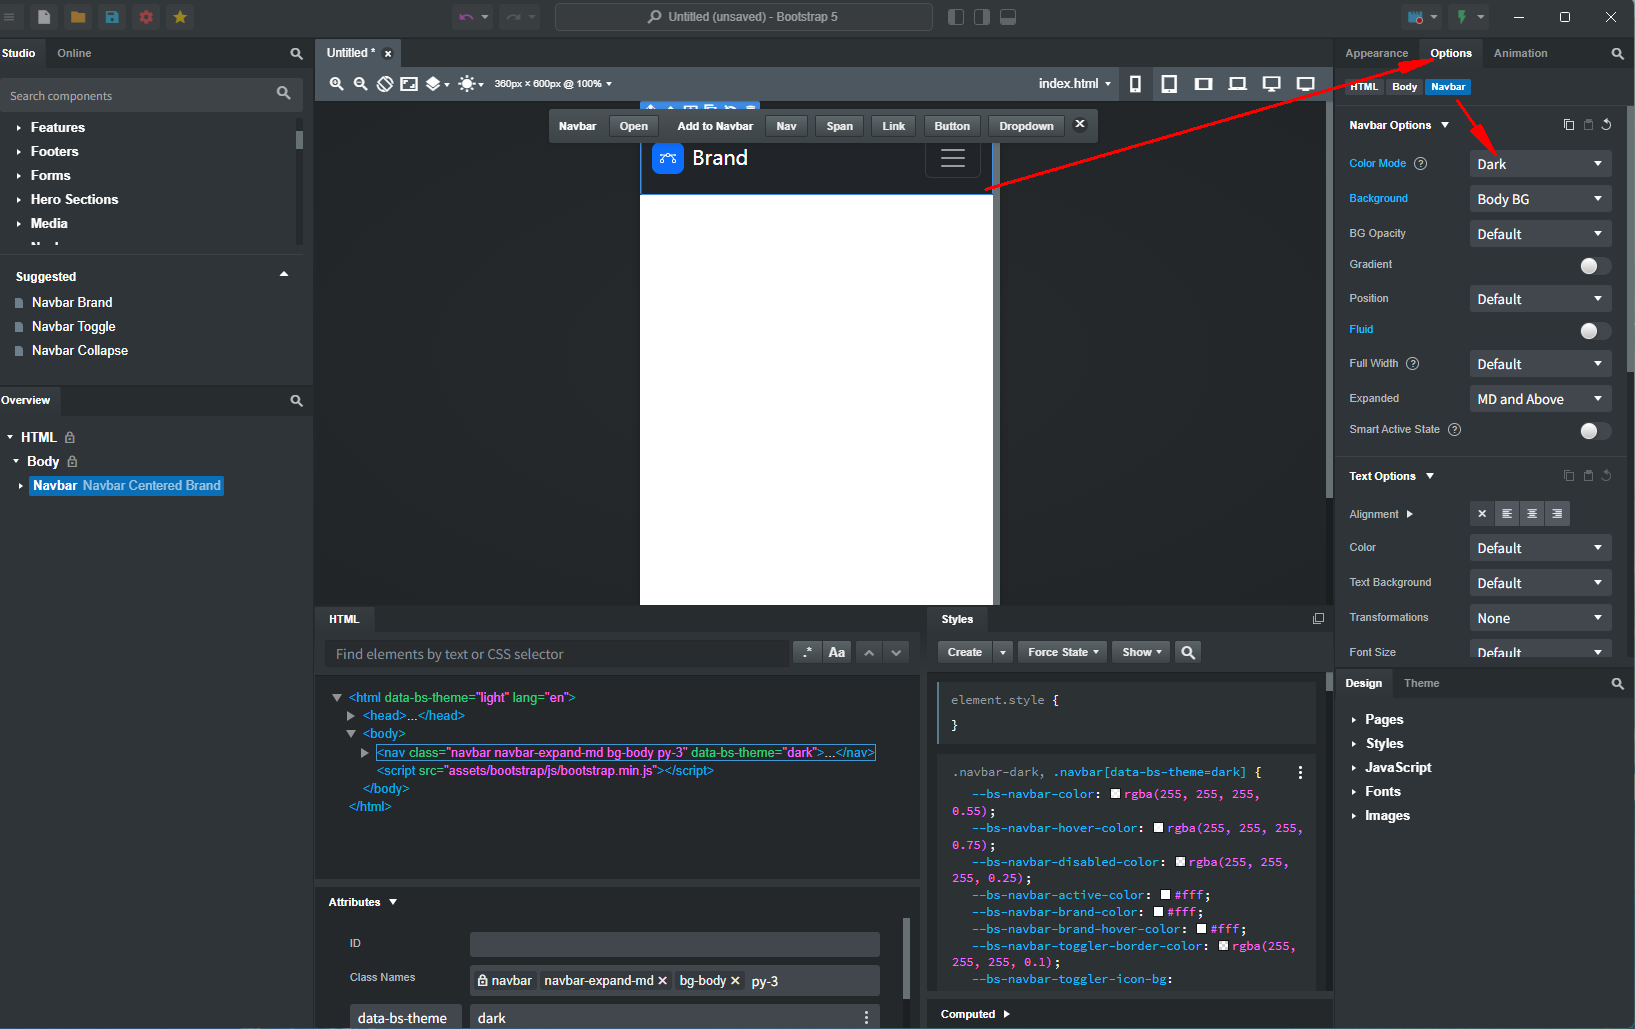Add a Dropdown to the navbar
The image size is (1635, 1029).
(x=1026, y=126)
